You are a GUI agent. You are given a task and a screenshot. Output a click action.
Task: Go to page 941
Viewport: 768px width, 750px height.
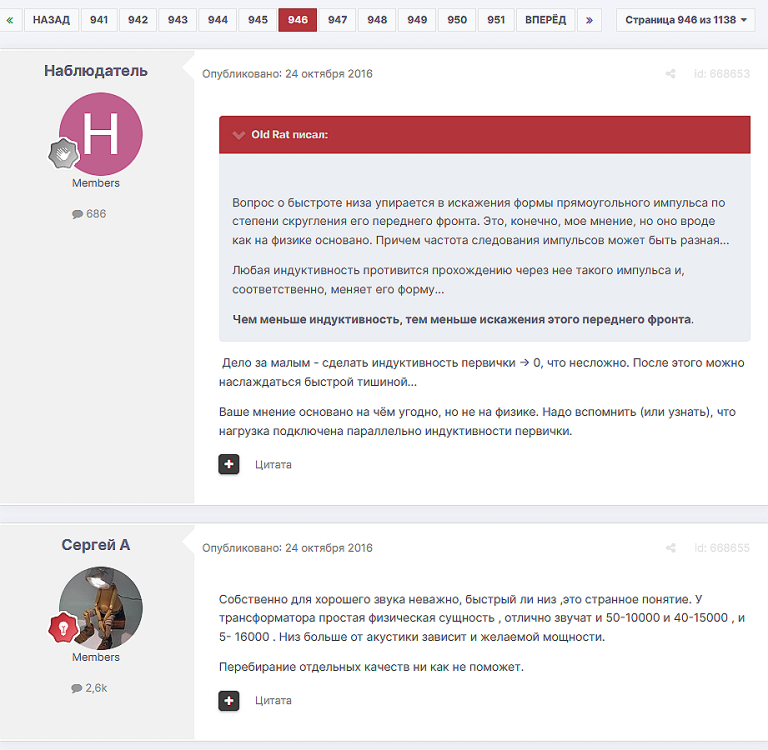99,20
